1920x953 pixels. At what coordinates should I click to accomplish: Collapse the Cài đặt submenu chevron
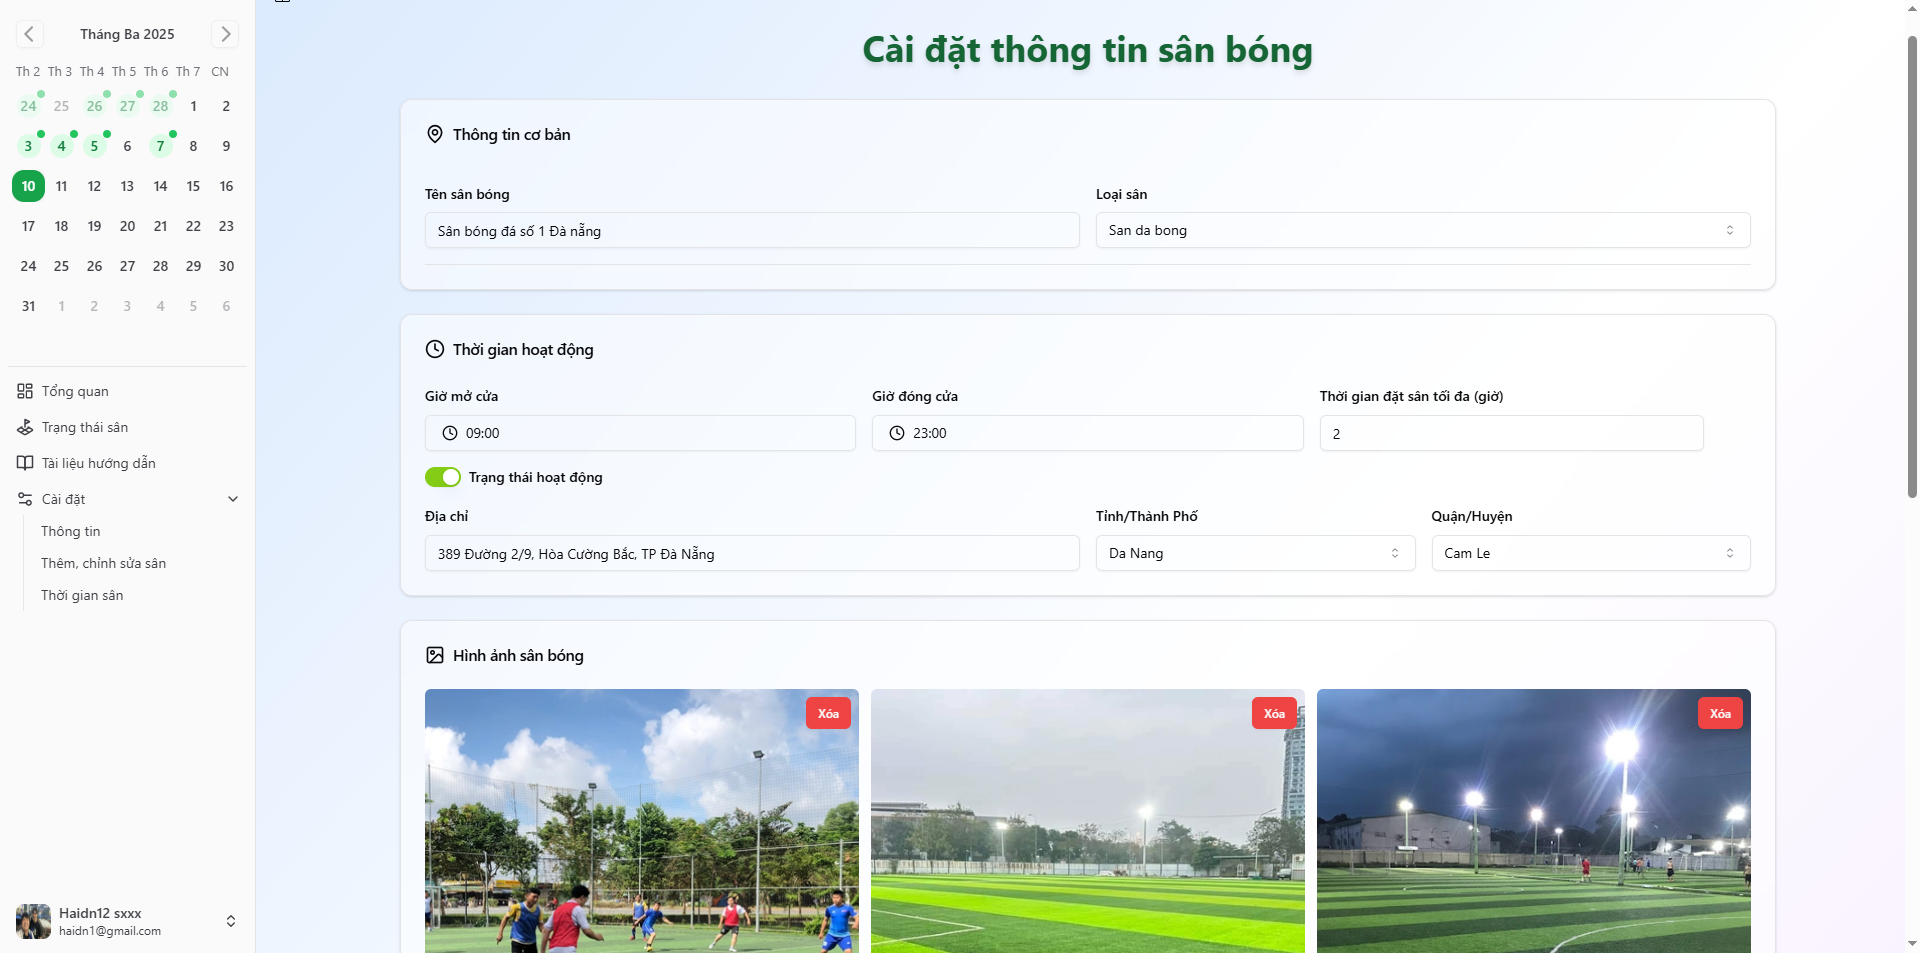(x=233, y=499)
